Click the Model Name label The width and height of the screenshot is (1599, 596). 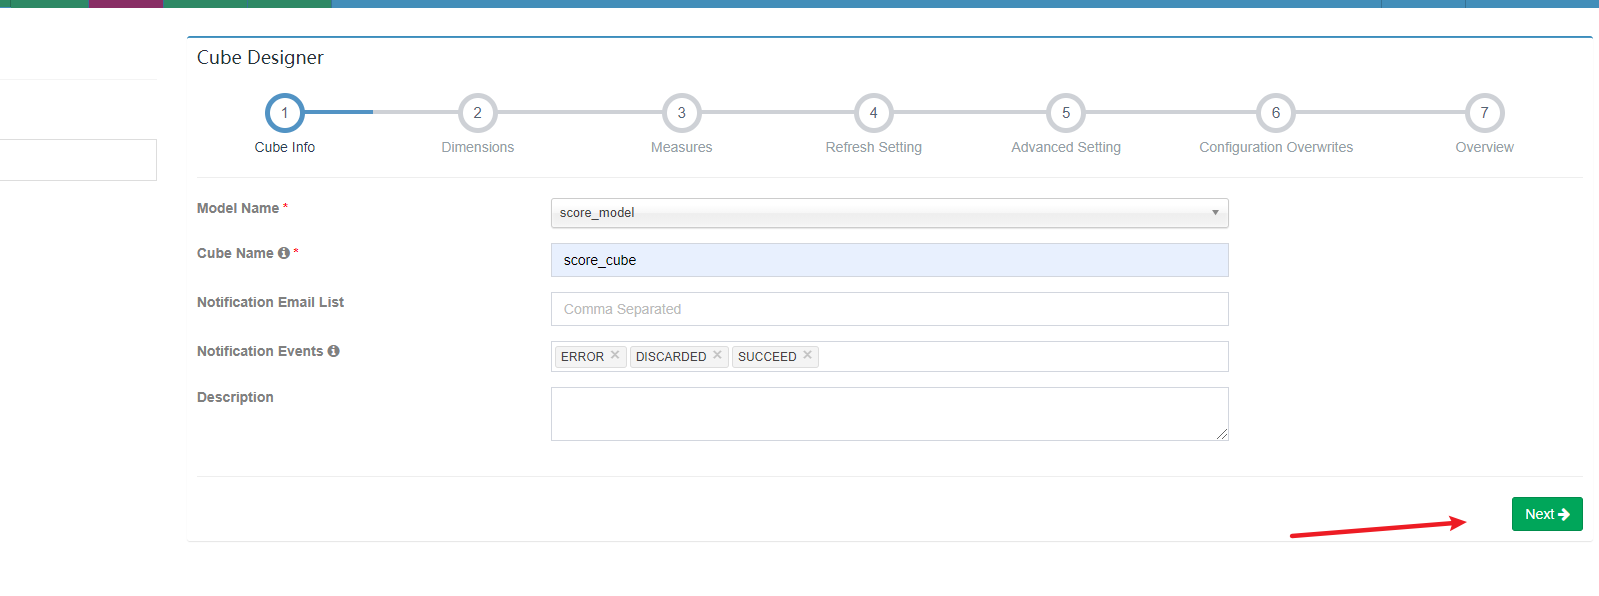(238, 208)
